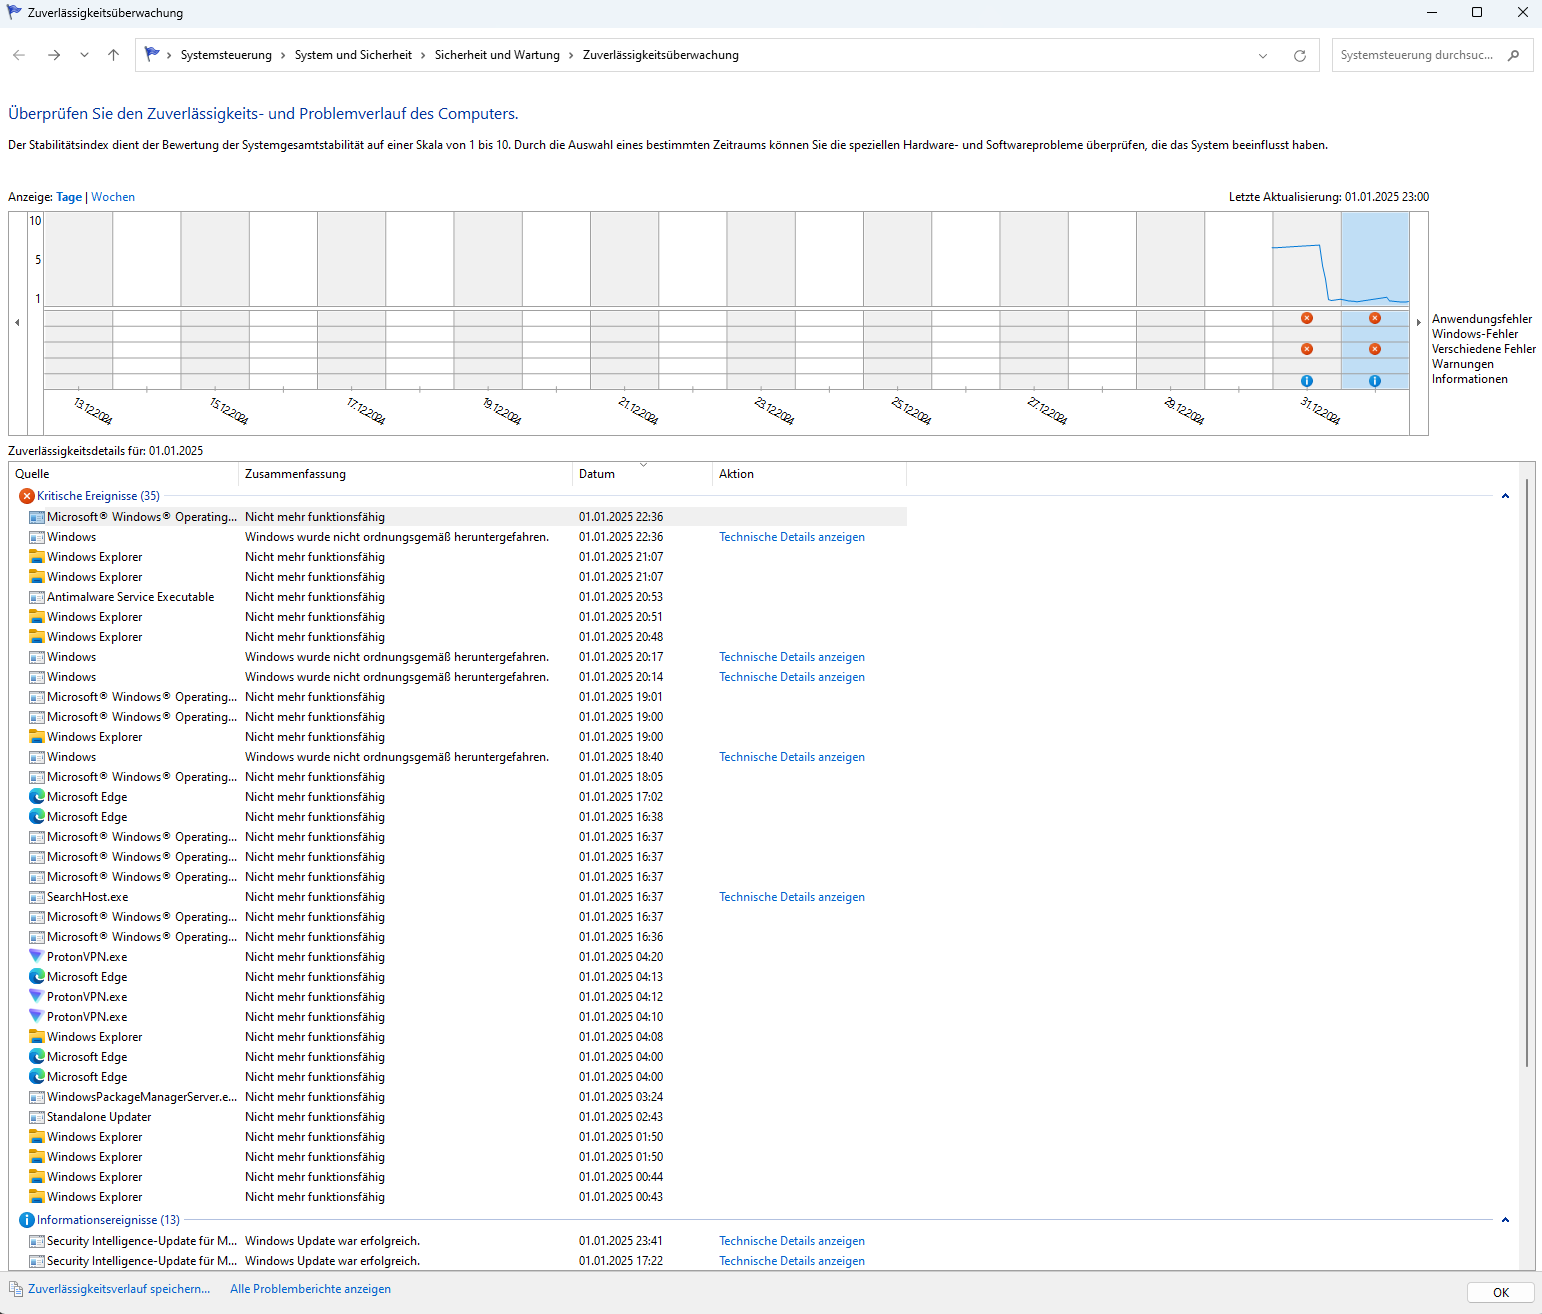Go back with the navigation back arrow
Screen dimensions: 1542x1314
pyautogui.click(x=19, y=55)
